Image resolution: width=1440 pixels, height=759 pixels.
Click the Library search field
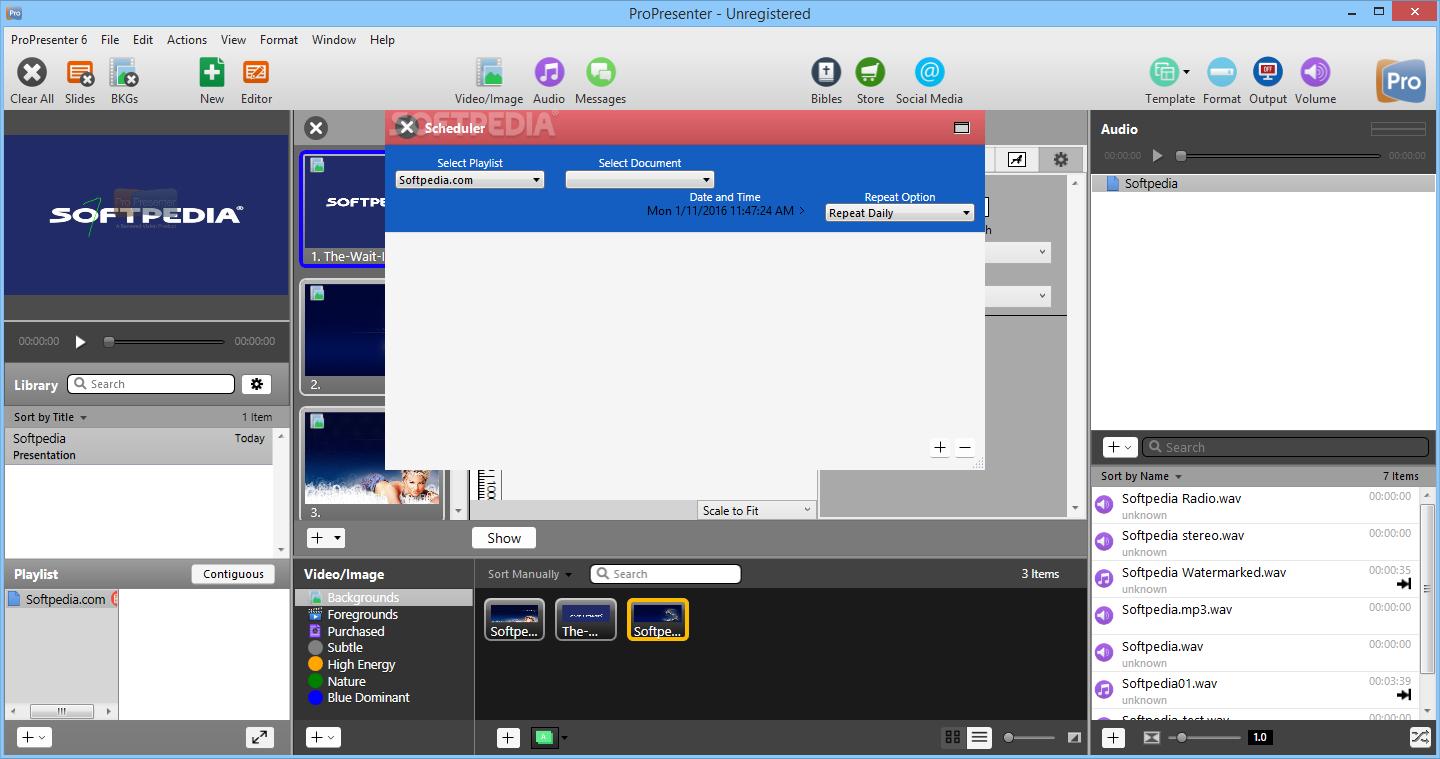[150, 384]
